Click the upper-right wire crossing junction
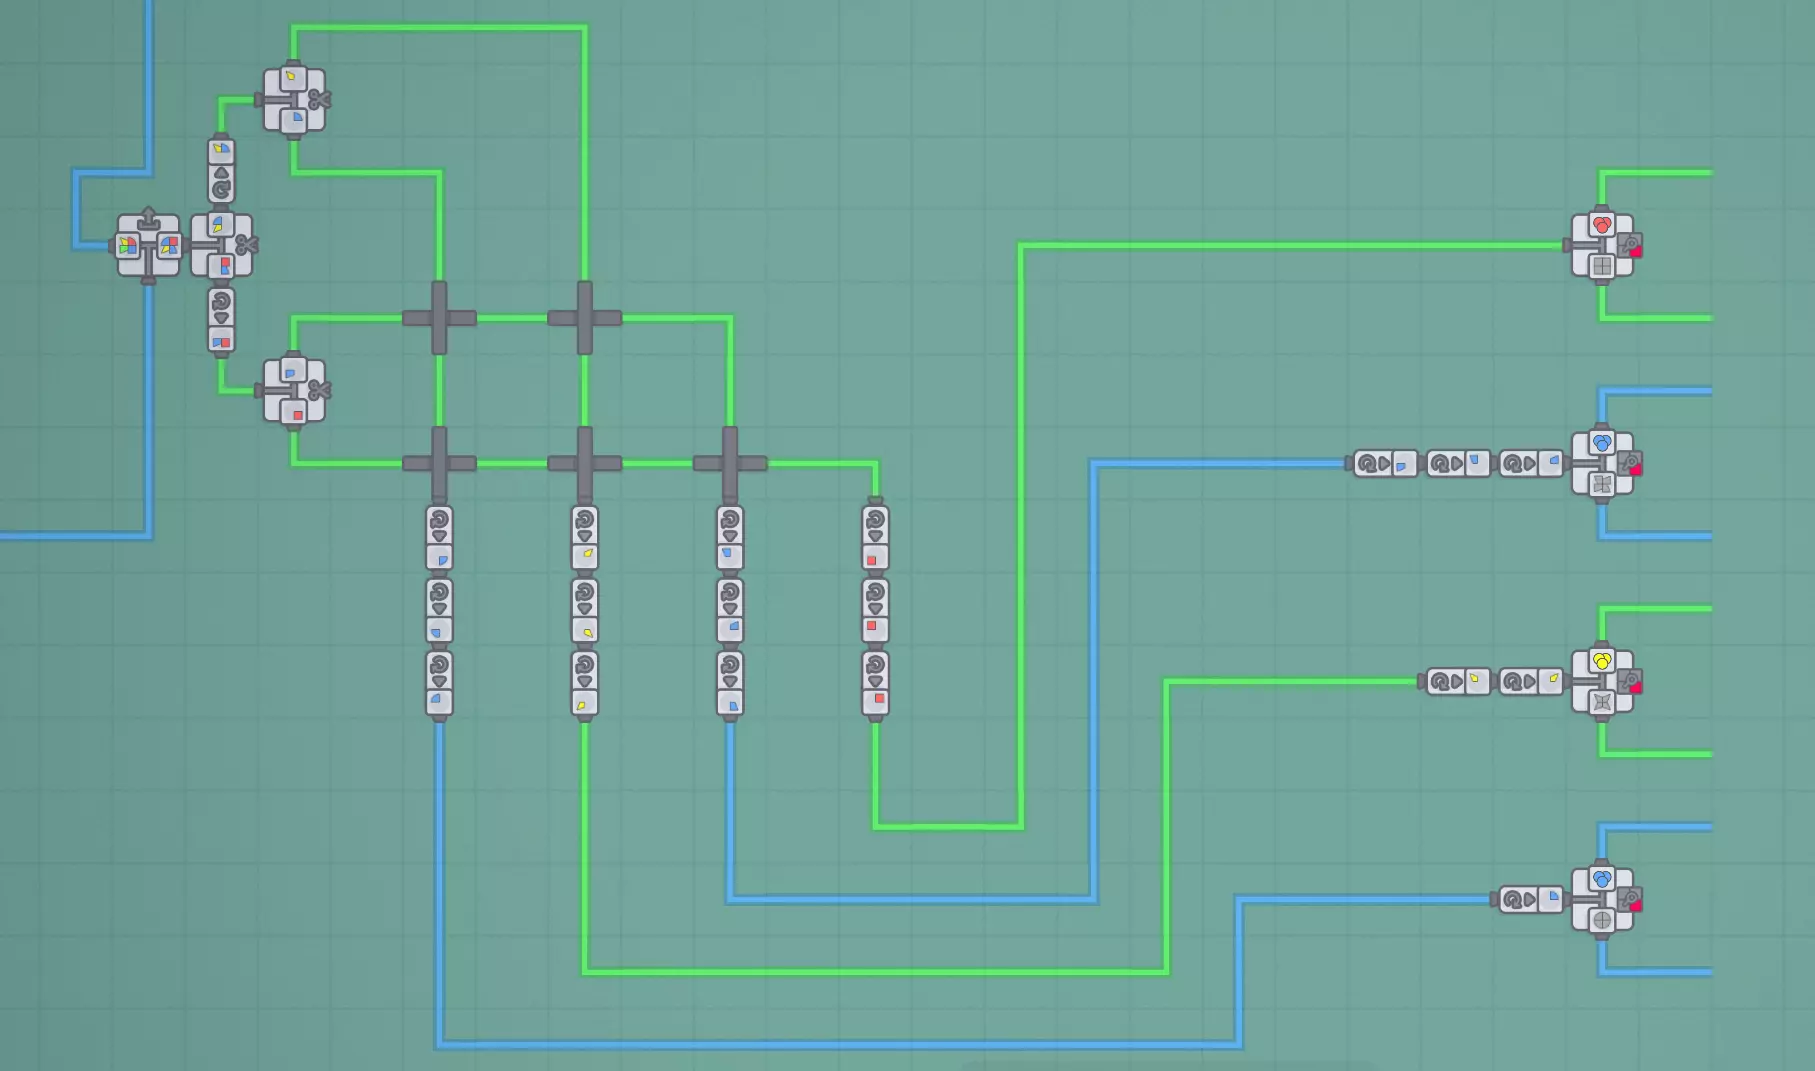This screenshot has width=1815, height=1071. [585, 318]
